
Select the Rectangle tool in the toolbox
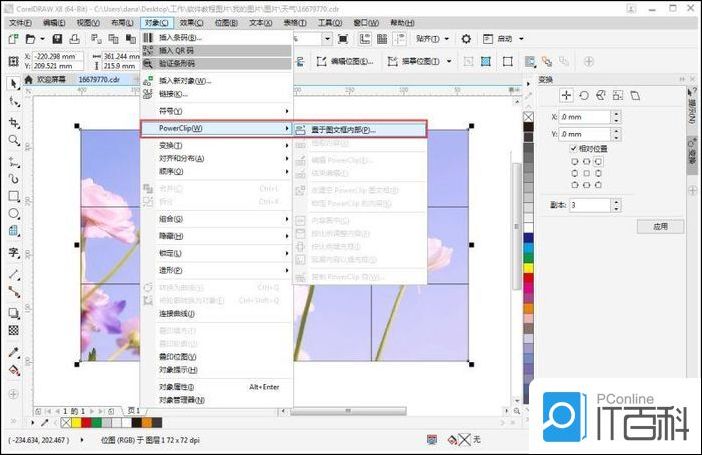tap(14, 196)
